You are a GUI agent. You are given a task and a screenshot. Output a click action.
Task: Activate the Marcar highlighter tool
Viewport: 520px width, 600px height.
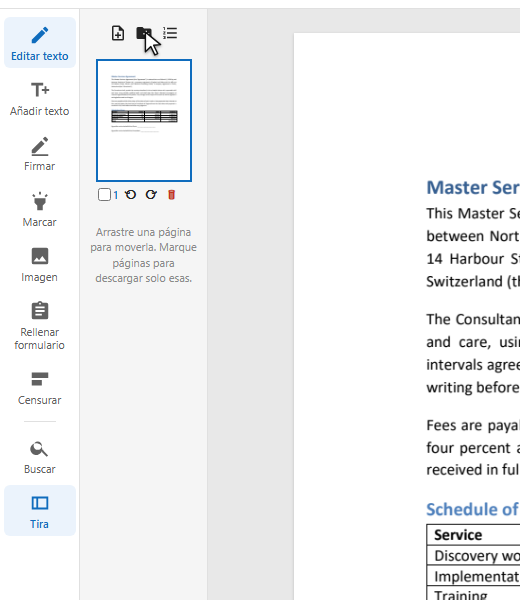(x=40, y=209)
